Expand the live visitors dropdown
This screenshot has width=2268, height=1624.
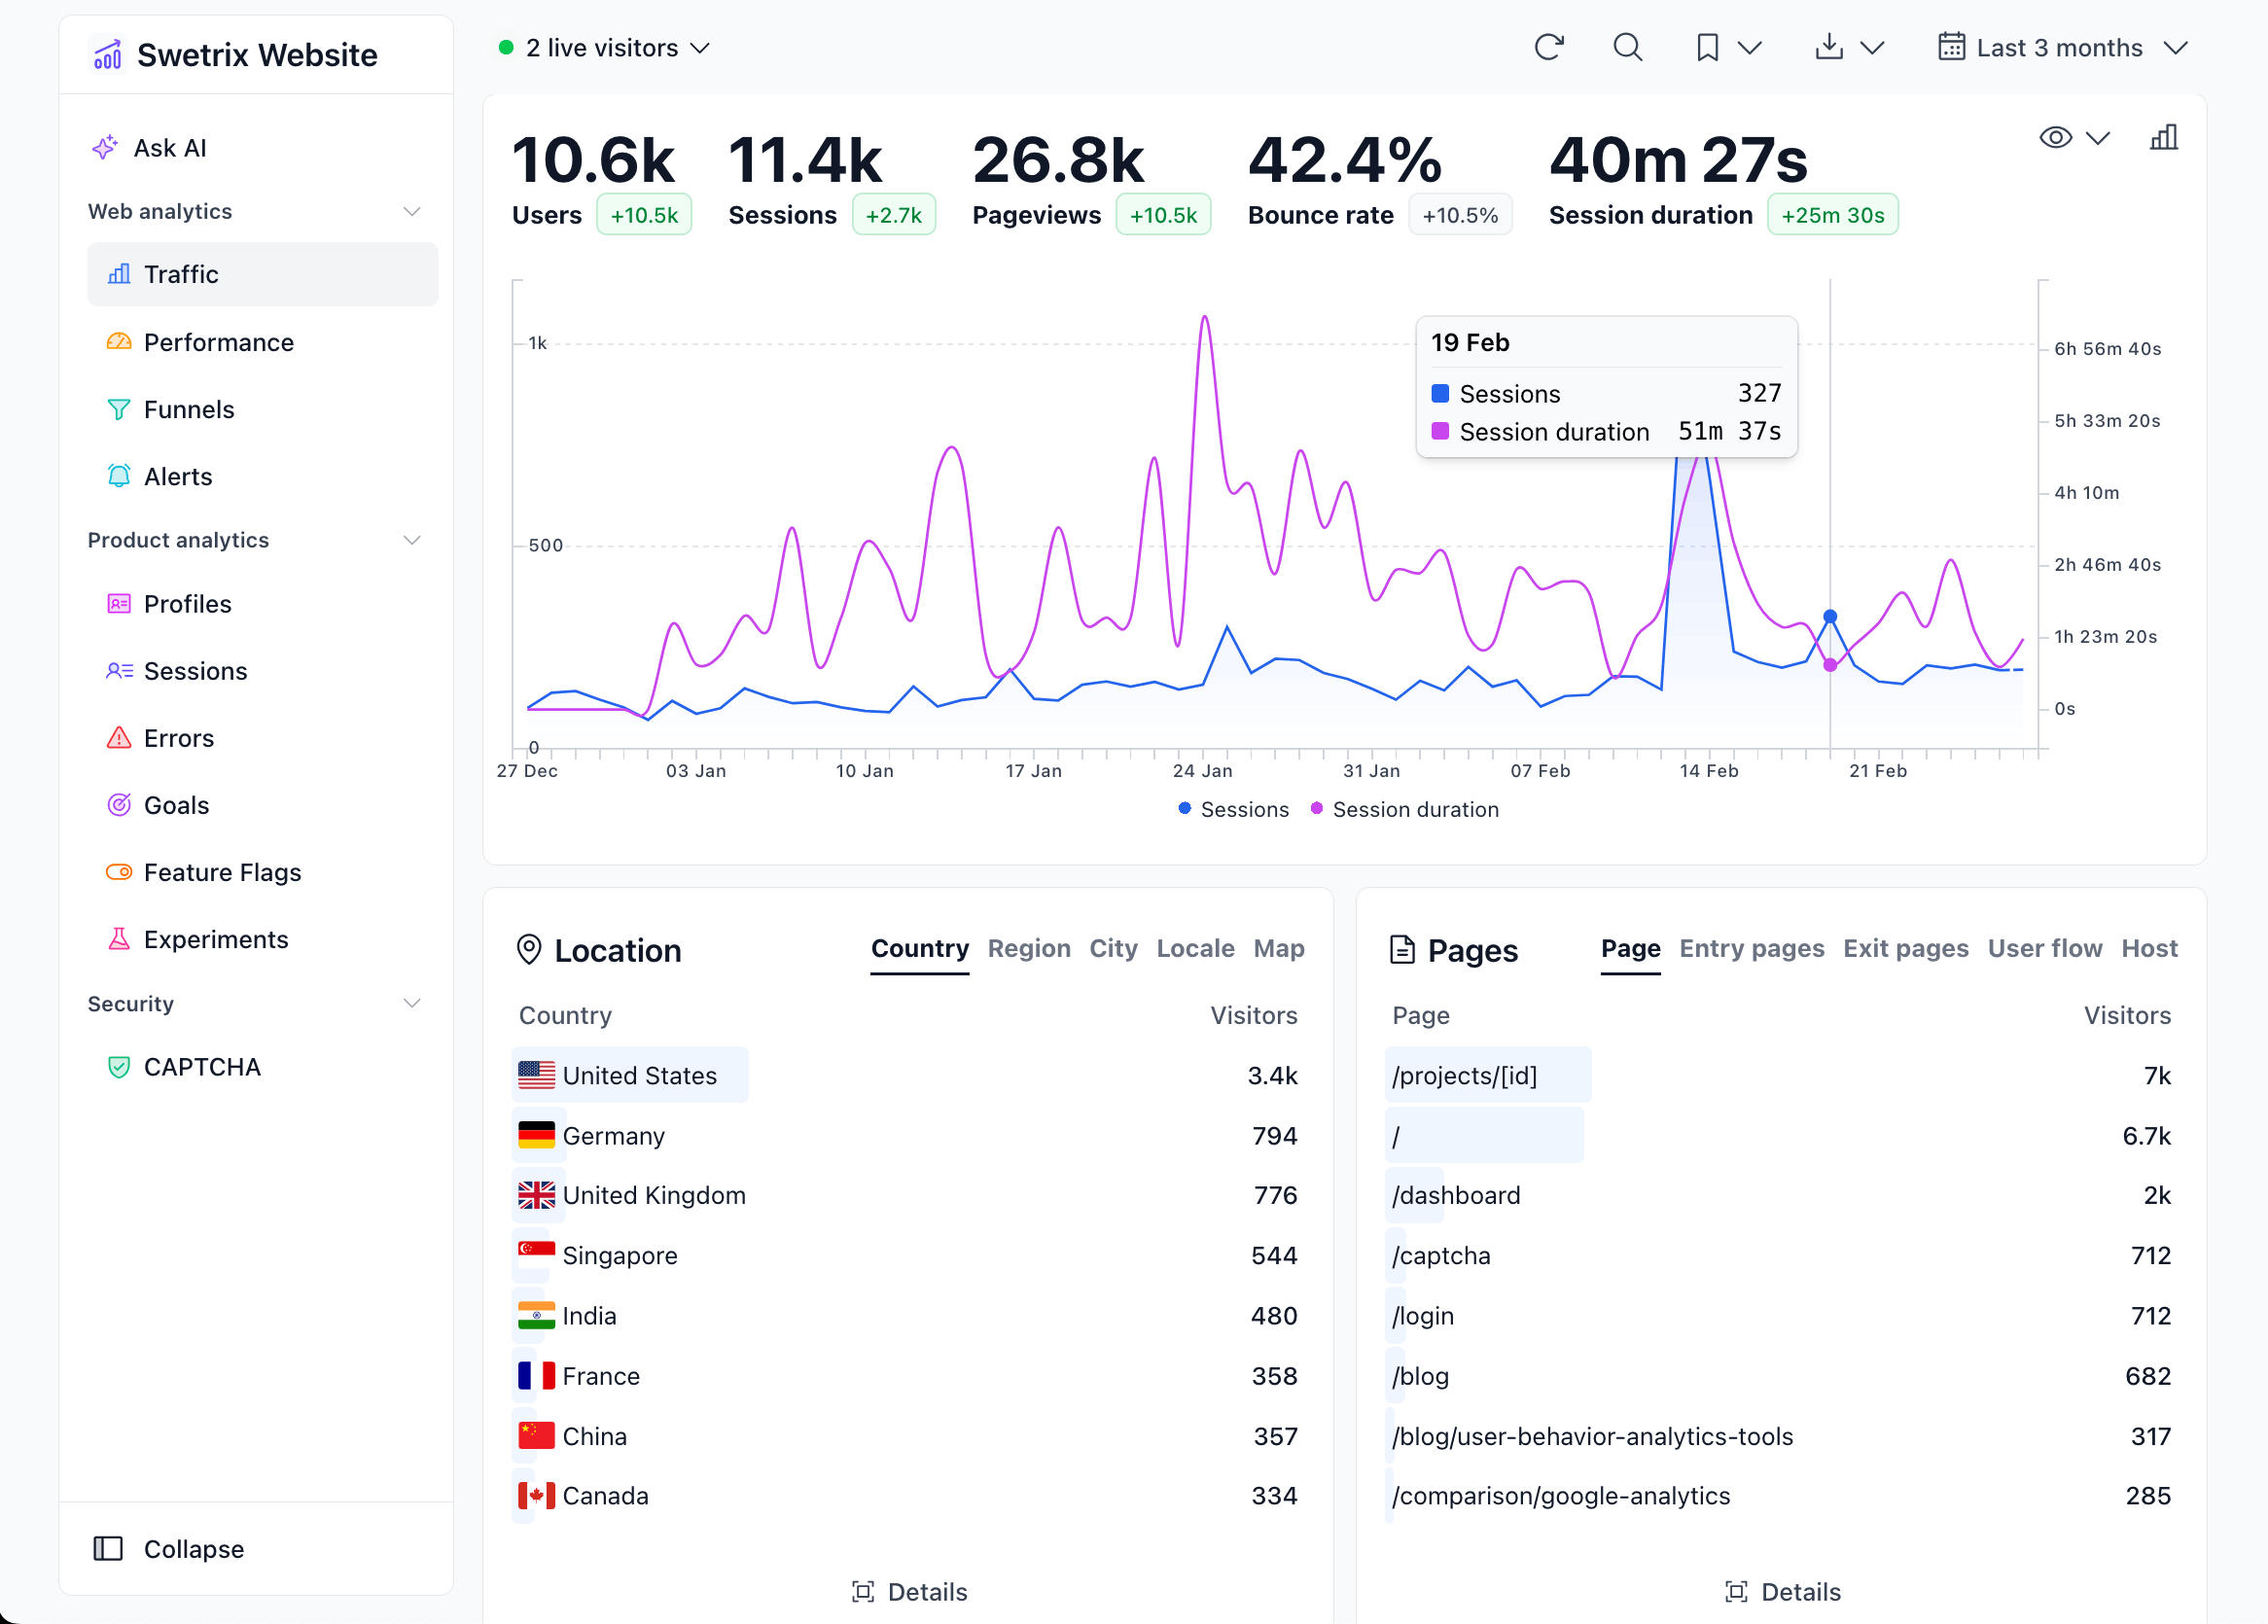tap(605, 47)
